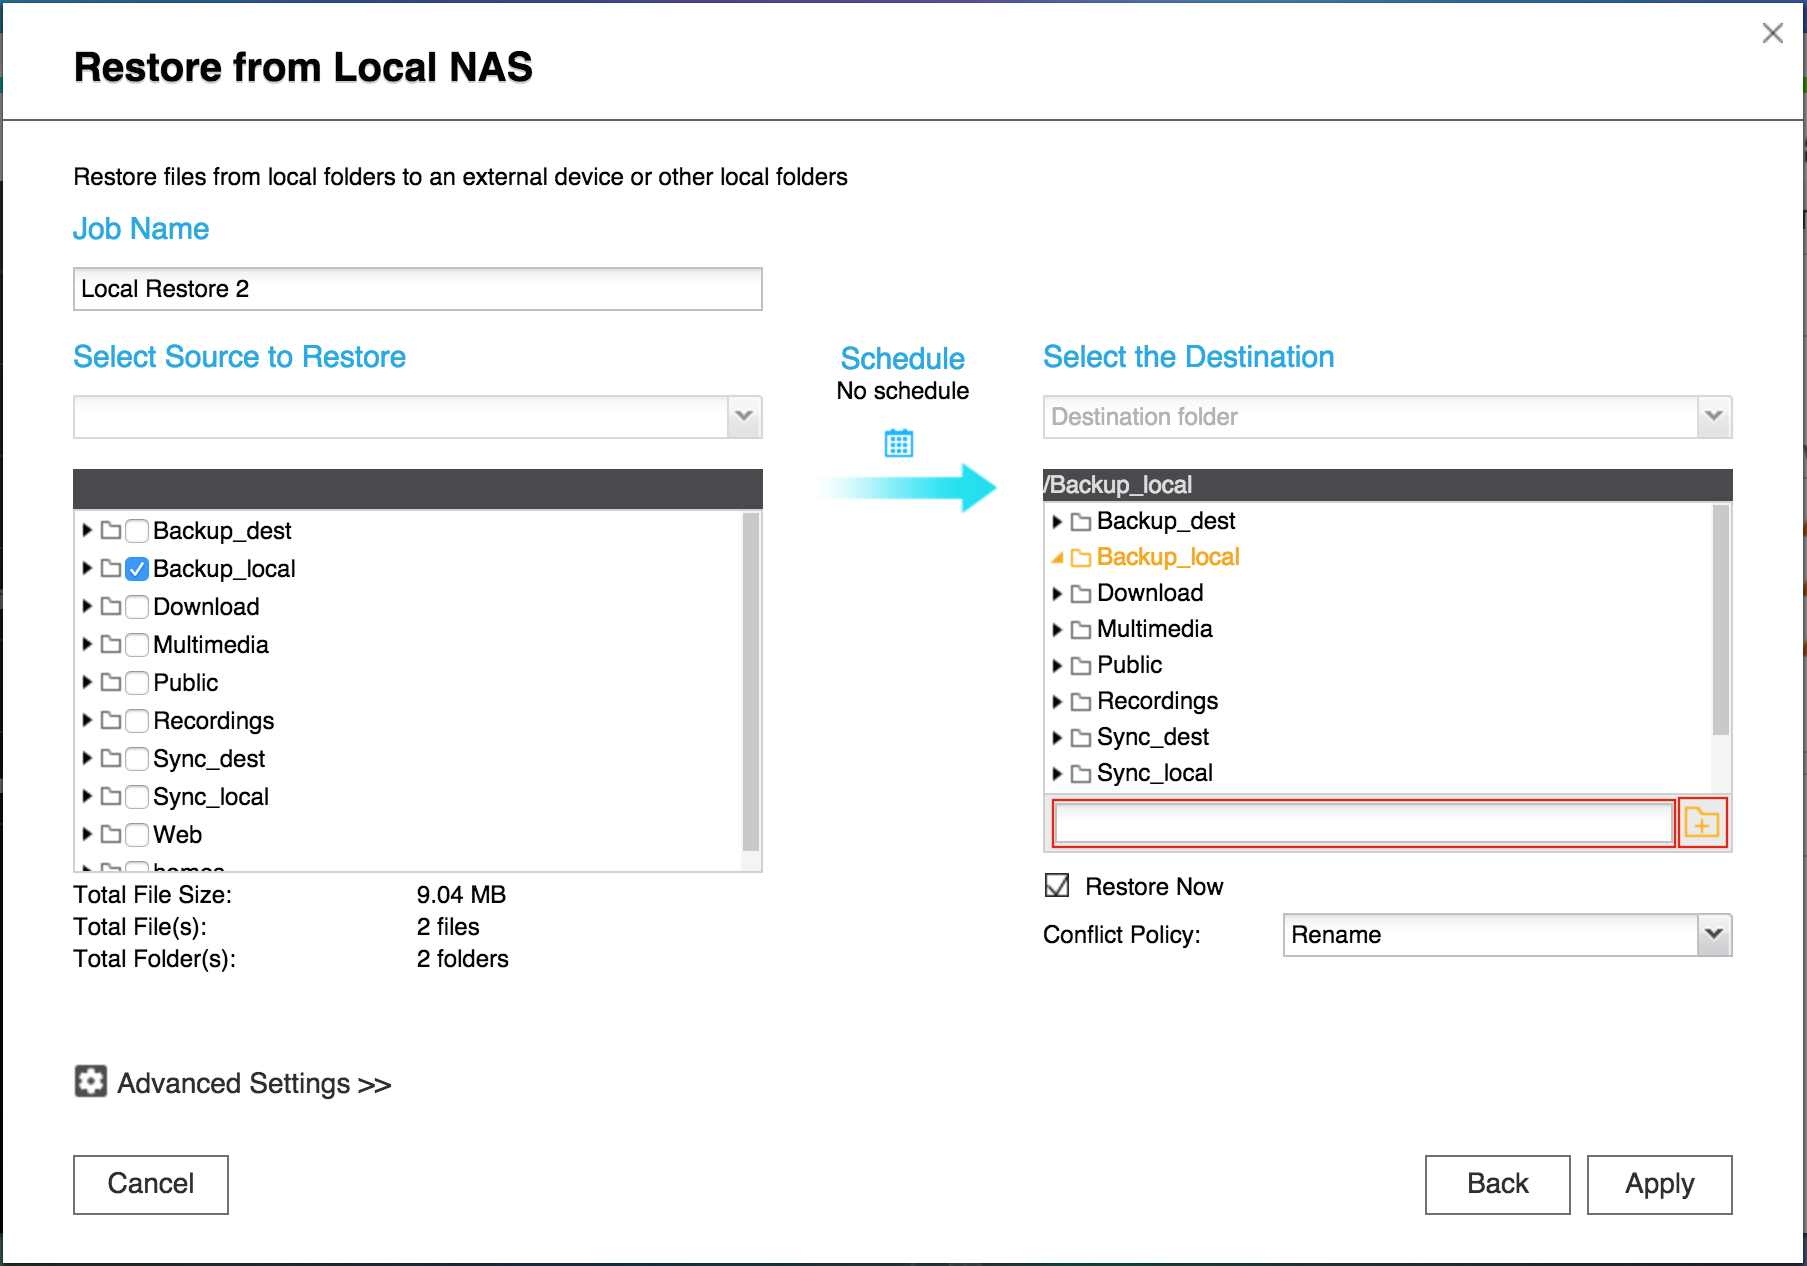This screenshot has height=1266, width=1807.
Task: Click the Advanced Settings gear icon
Action: point(91,1081)
